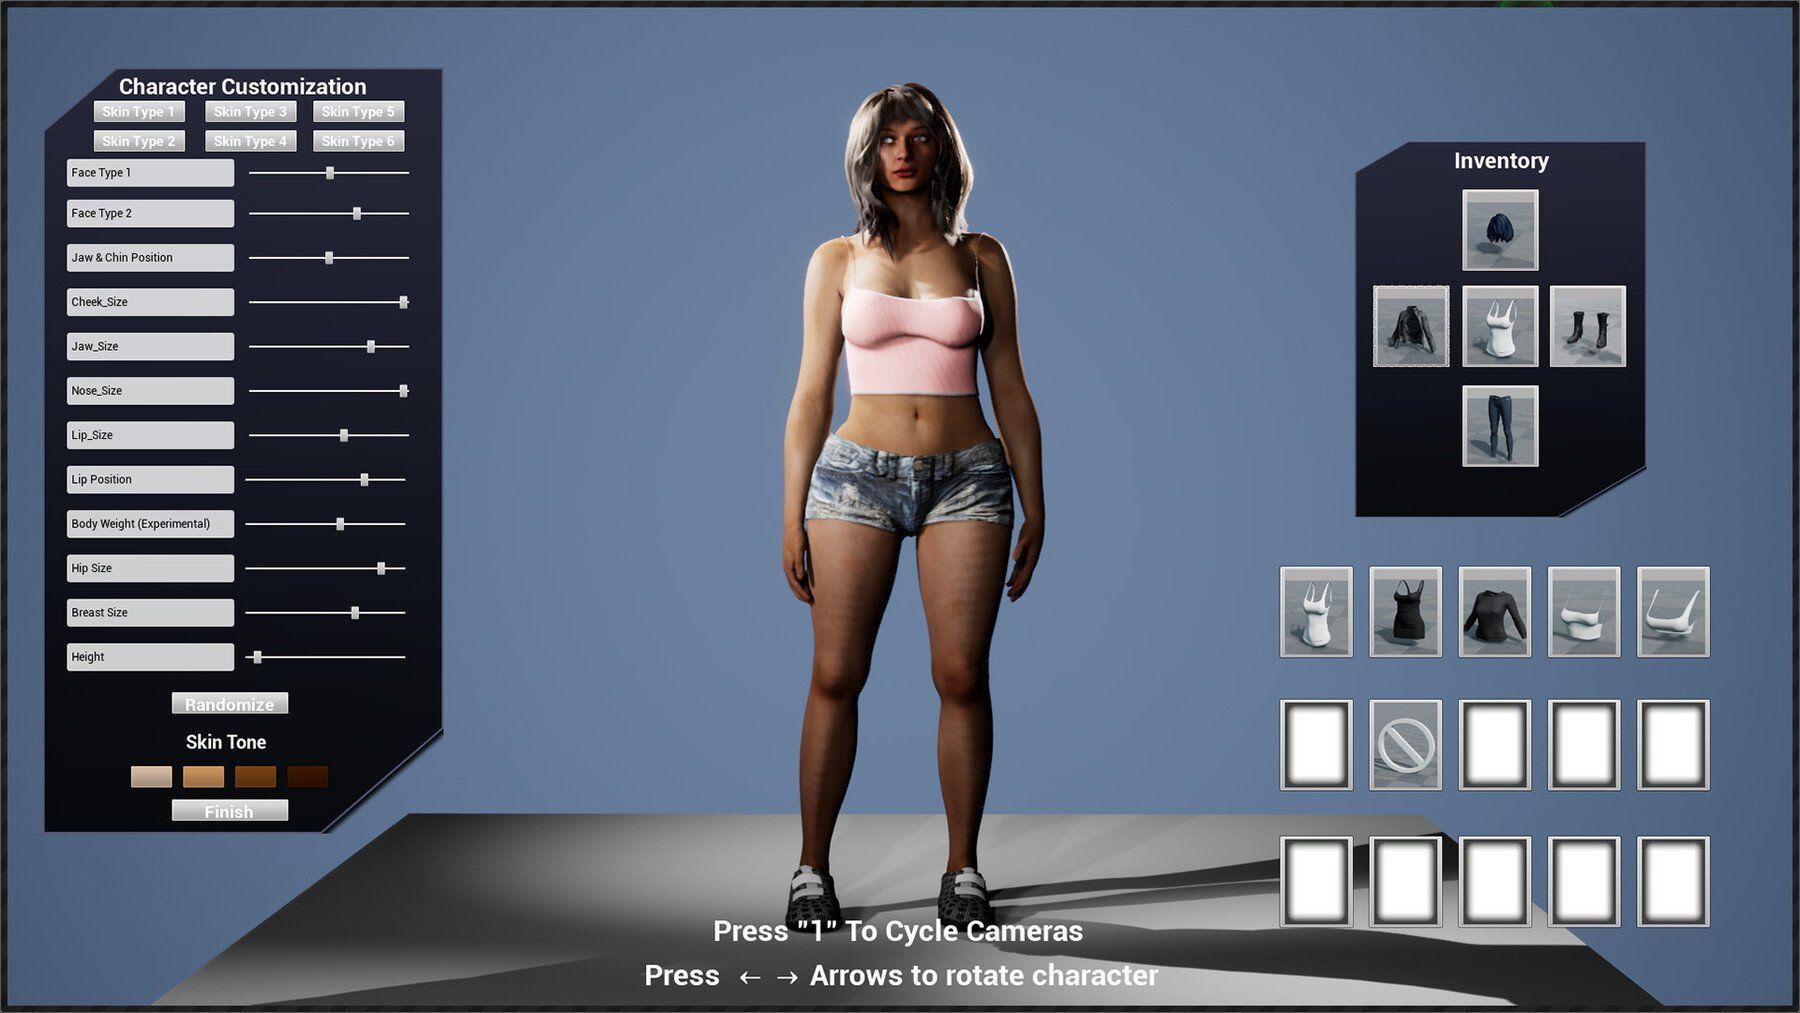Click the Lip Position label field

coord(150,480)
